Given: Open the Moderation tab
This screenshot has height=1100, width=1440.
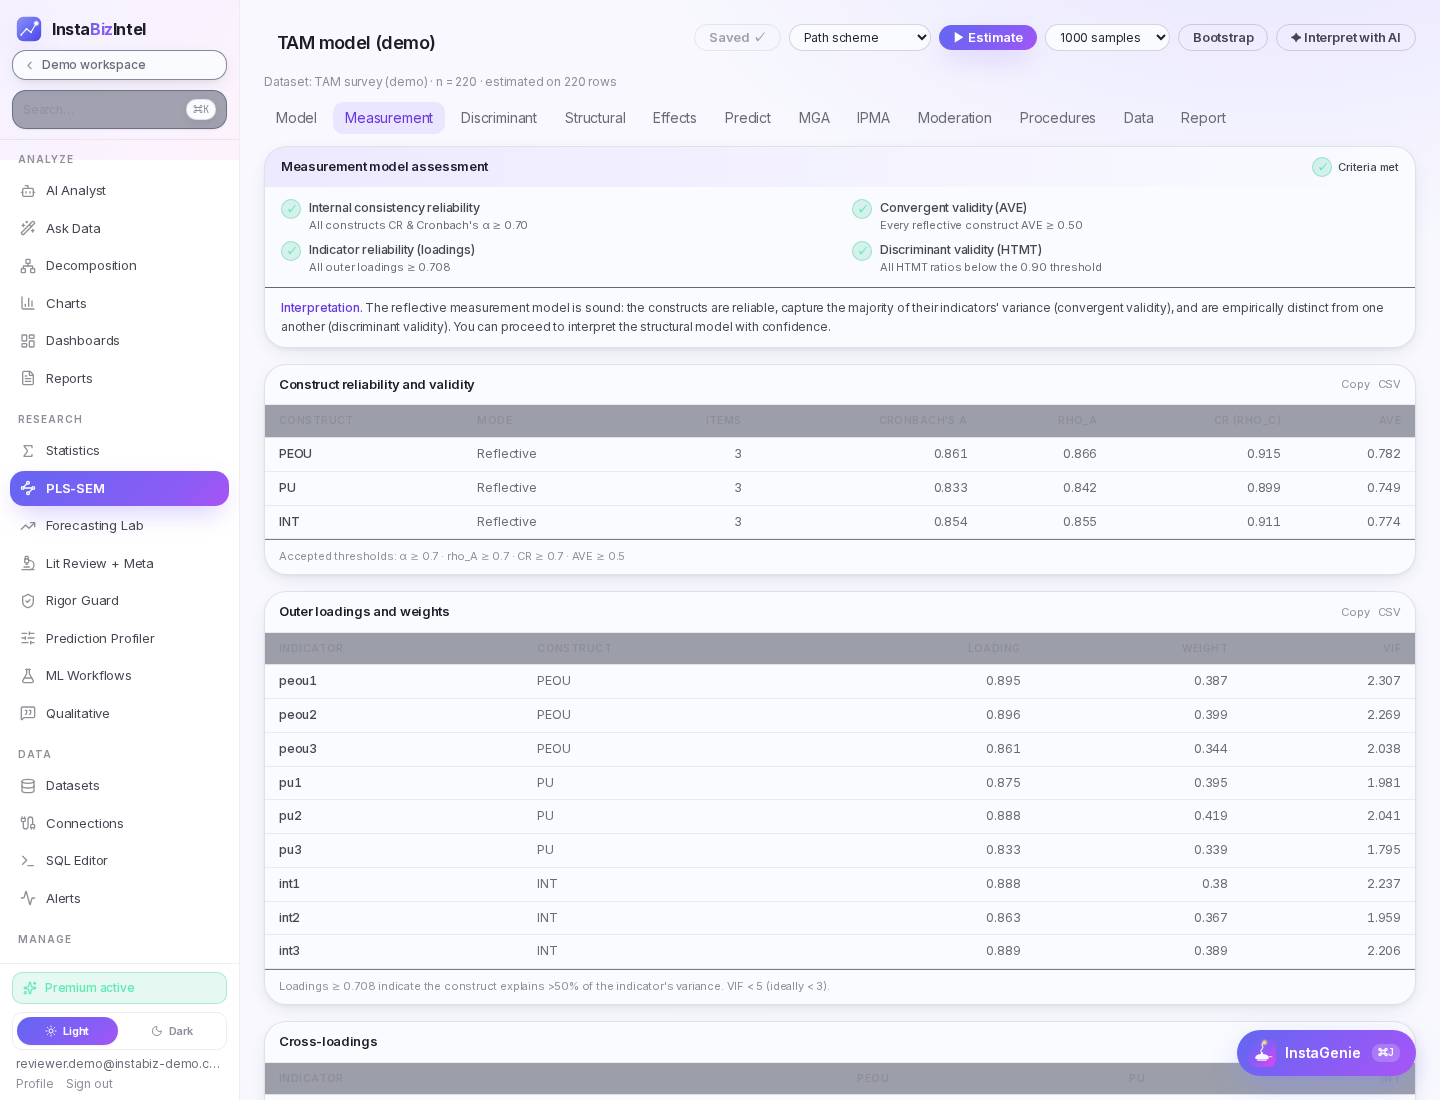Looking at the screenshot, I should pos(955,118).
